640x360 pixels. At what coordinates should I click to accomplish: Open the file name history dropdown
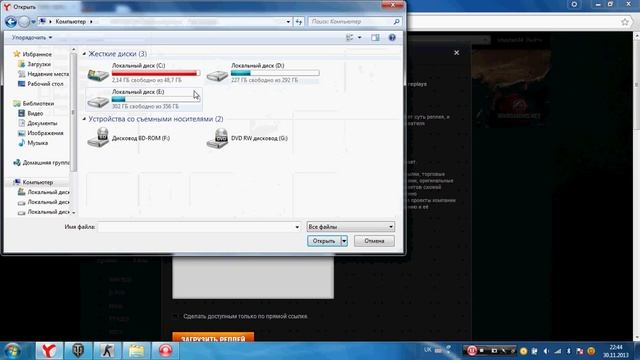pyautogui.click(x=297, y=227)
